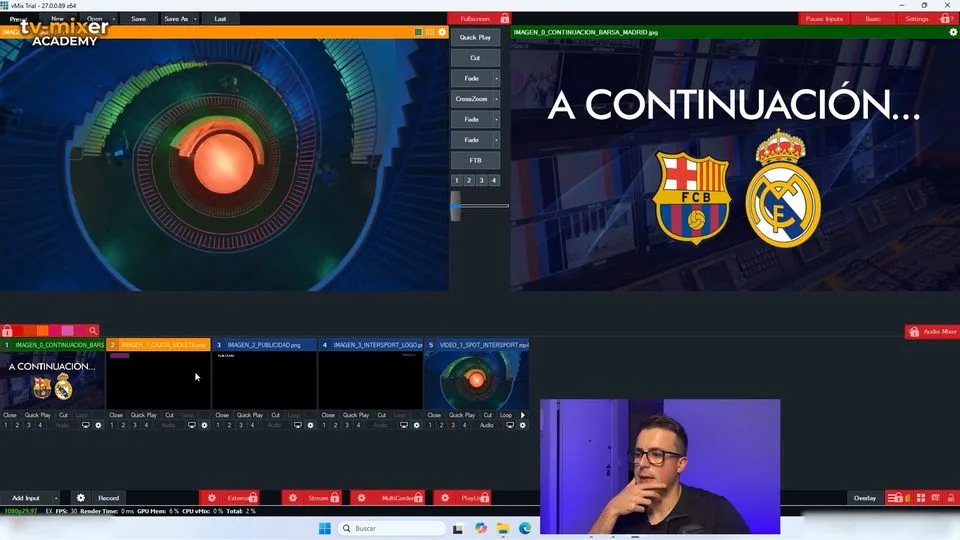Expand the first Fade transition dropdown
Screen dimensions: 960x540
click(496, 78)
